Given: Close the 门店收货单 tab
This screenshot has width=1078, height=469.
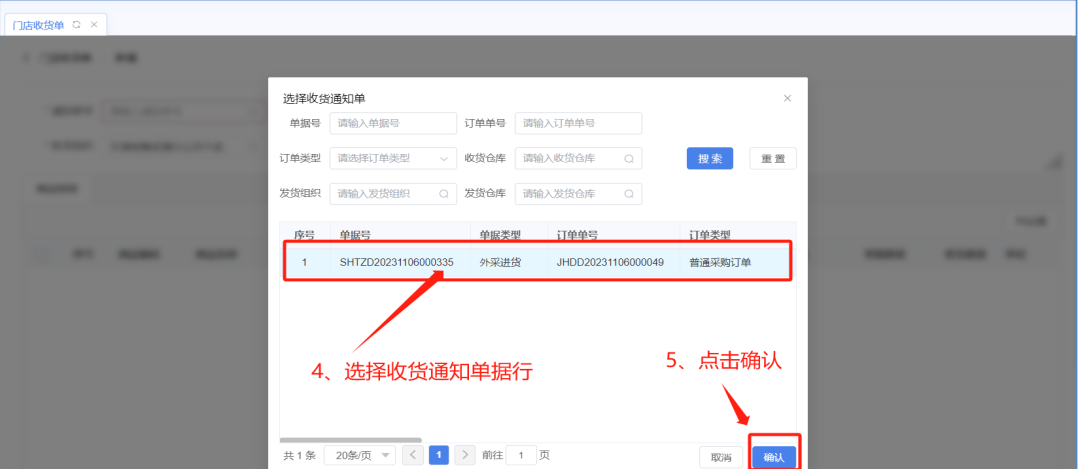Looking at the screenshot, I should tap(94, 24).
